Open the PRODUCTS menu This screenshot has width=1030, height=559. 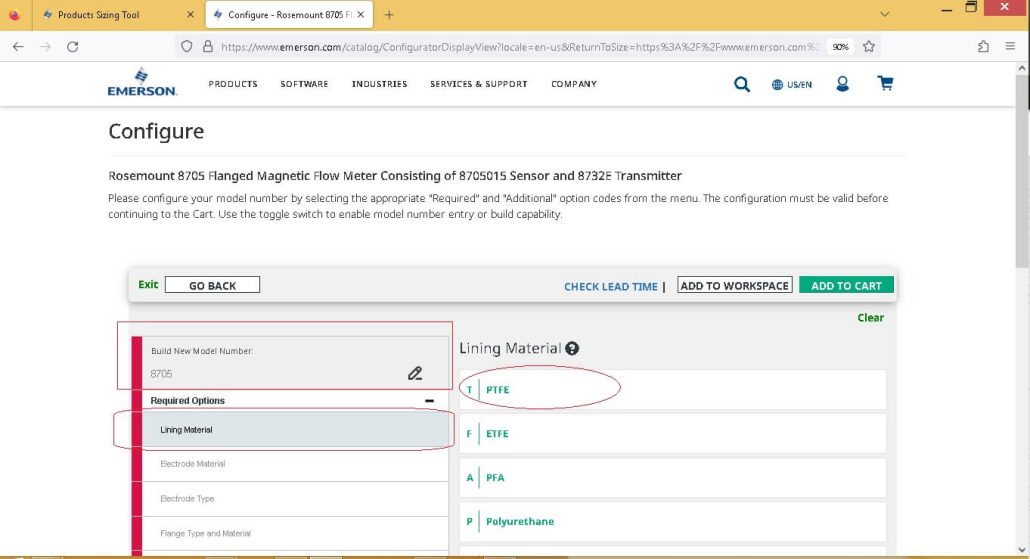click(233, 84)
